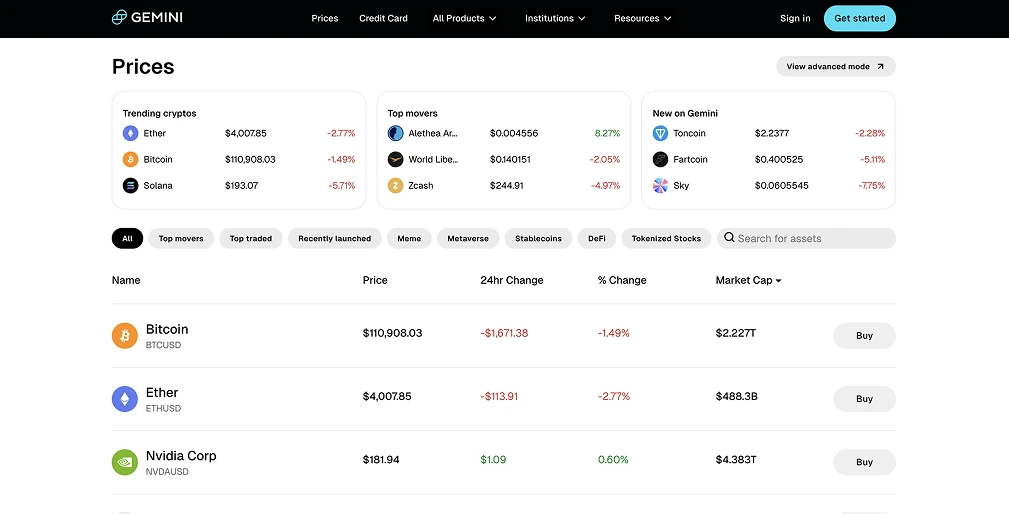The height and width of the screenshot is (514, 1009).
Task: Click Fartcoin name in New on Gemini
Action: [690, 160]
